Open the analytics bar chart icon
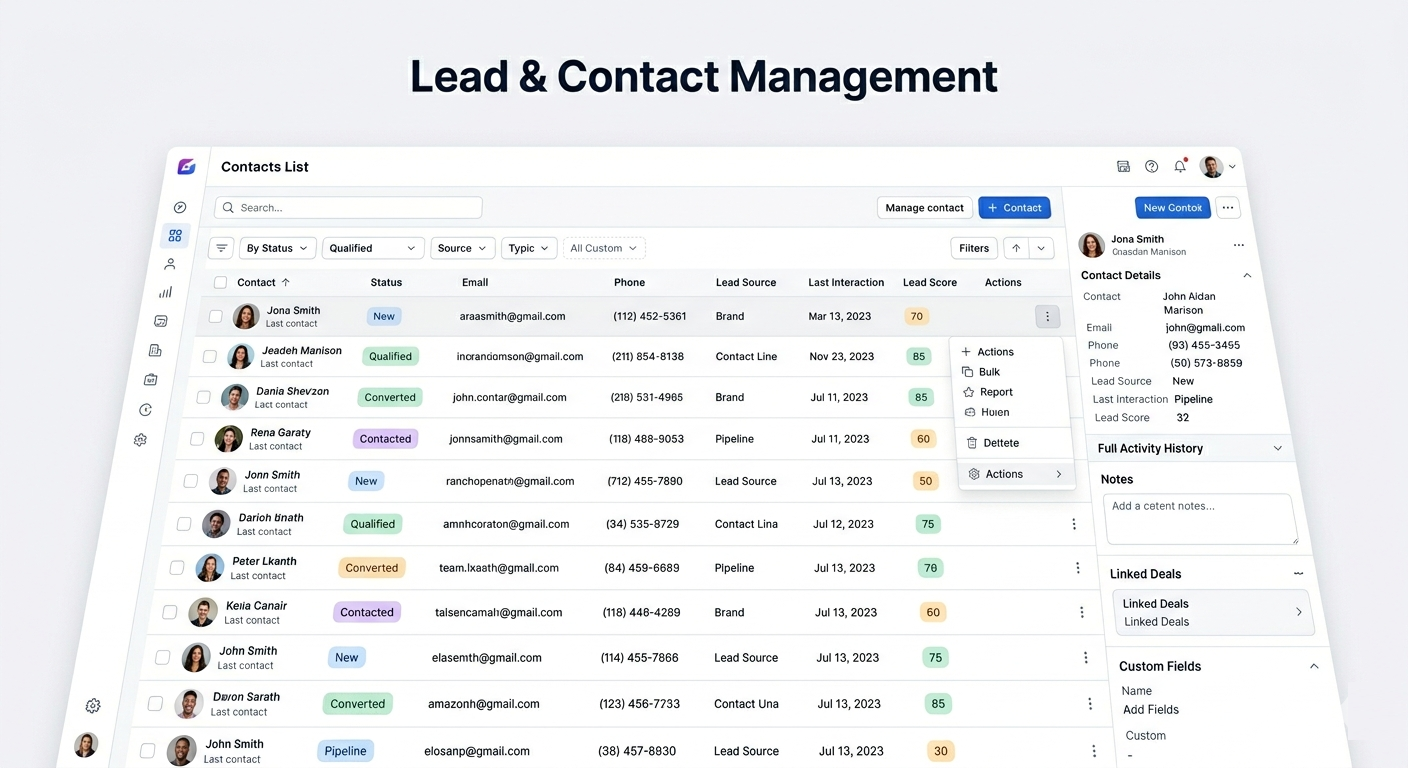1408x768 pixels. [x=165, y=291]
